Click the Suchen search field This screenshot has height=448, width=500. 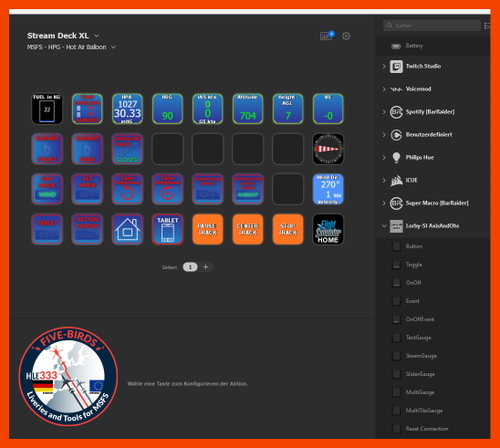(x=432, y=25)
